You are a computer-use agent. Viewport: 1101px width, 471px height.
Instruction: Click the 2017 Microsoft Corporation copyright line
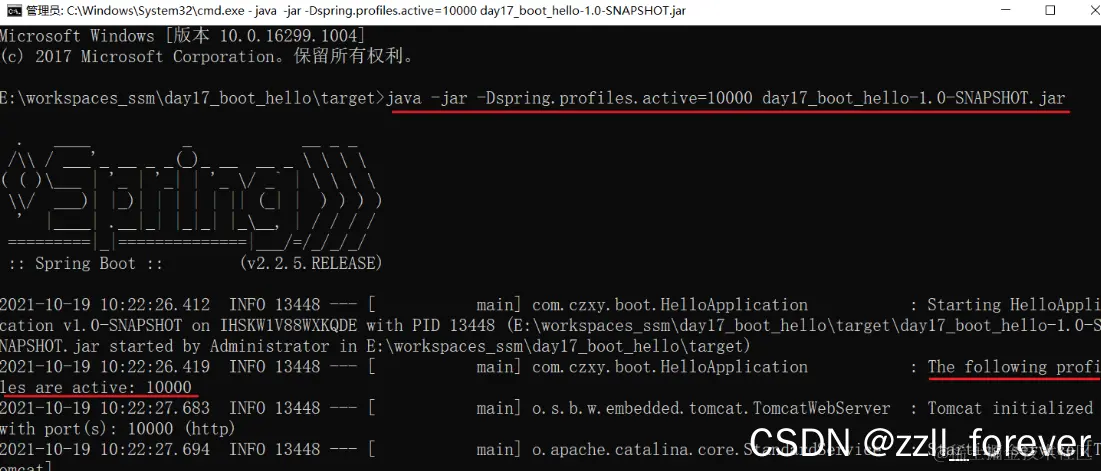[207, 57]
